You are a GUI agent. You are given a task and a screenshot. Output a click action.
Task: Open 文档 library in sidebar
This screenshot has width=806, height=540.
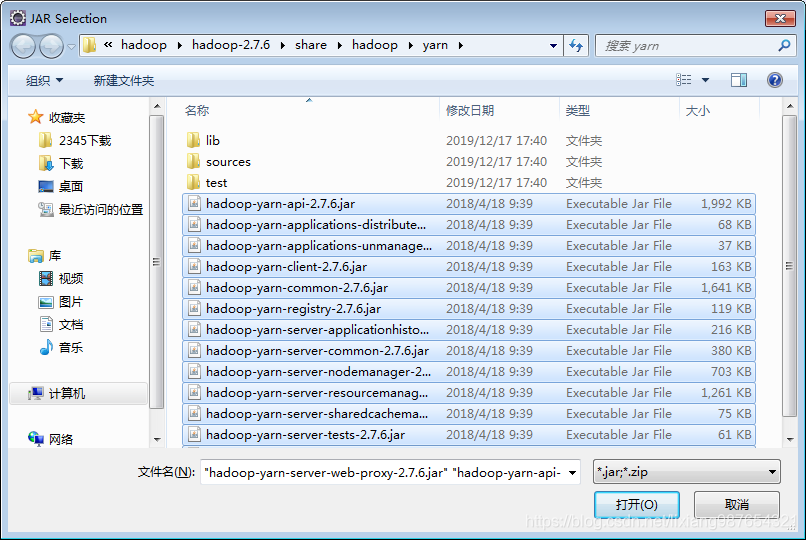click(x=61, y=324)
